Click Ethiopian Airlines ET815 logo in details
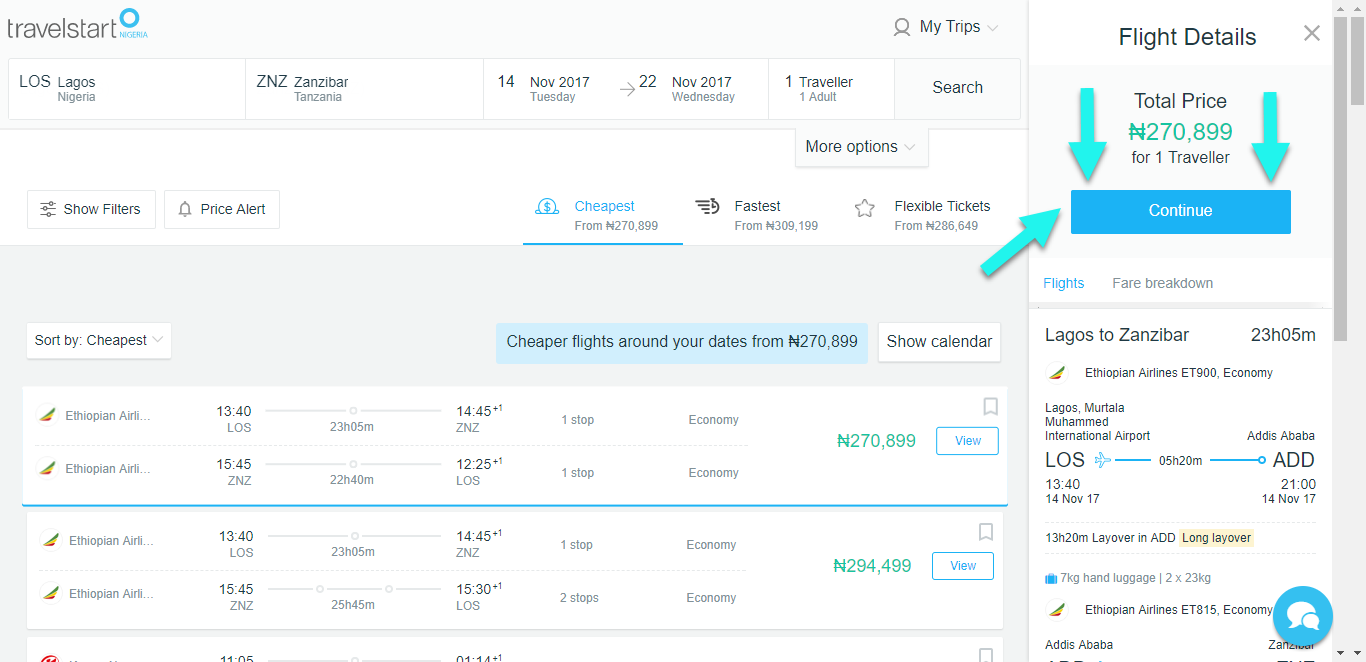Viewport: 1366px width, 662px height. pos(1057,610)
